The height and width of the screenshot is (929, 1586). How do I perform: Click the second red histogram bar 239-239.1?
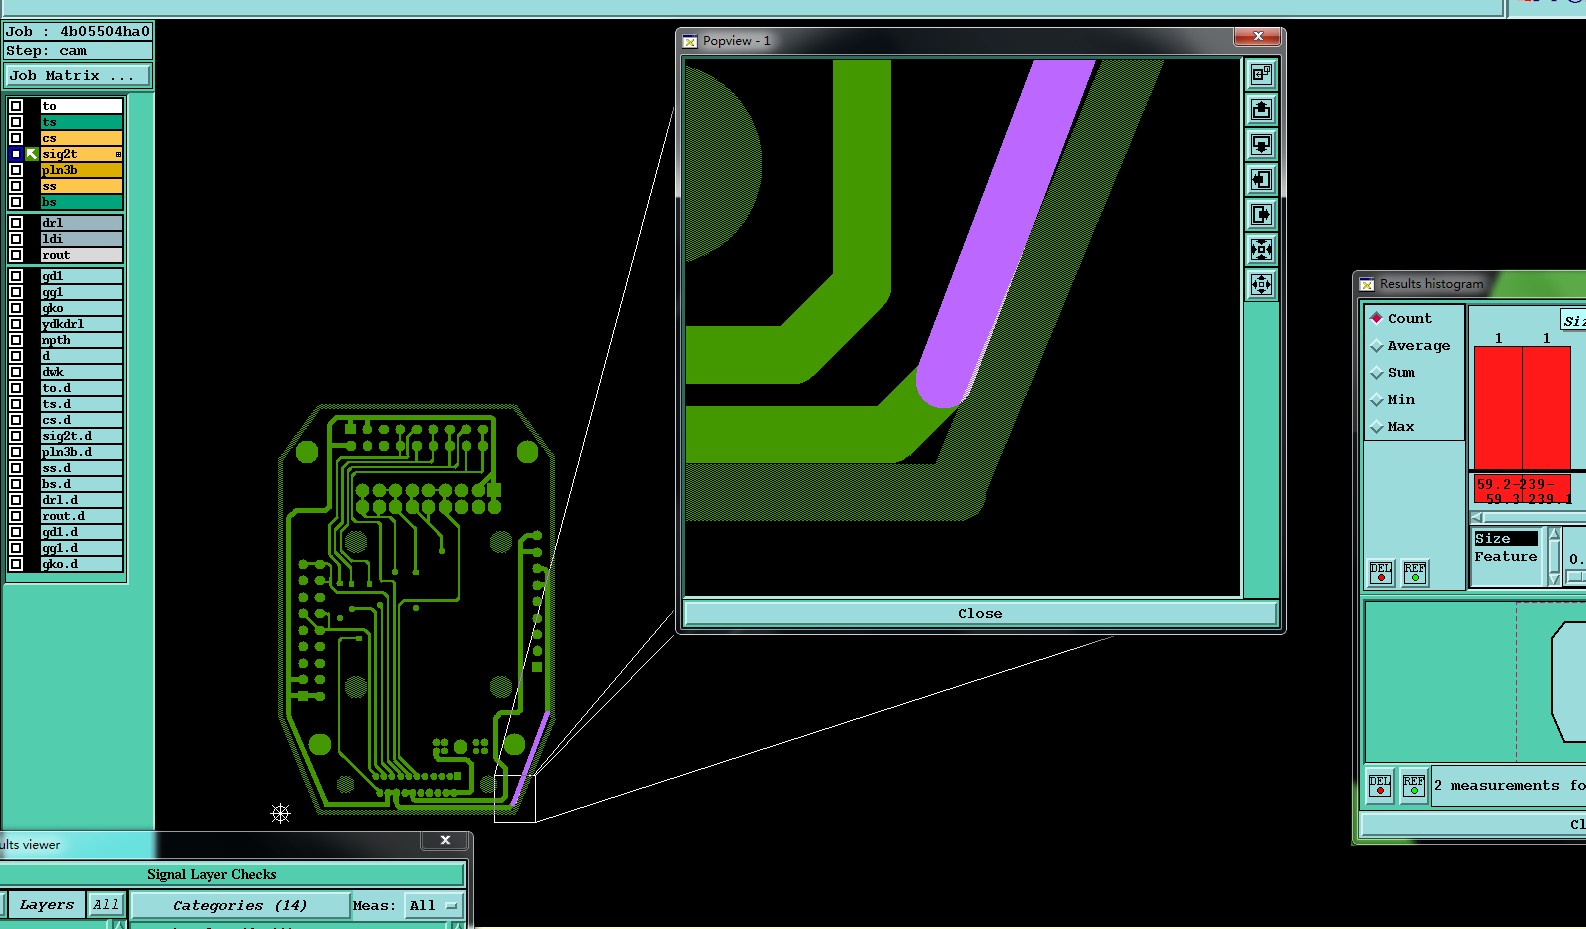click(1546, 408)
